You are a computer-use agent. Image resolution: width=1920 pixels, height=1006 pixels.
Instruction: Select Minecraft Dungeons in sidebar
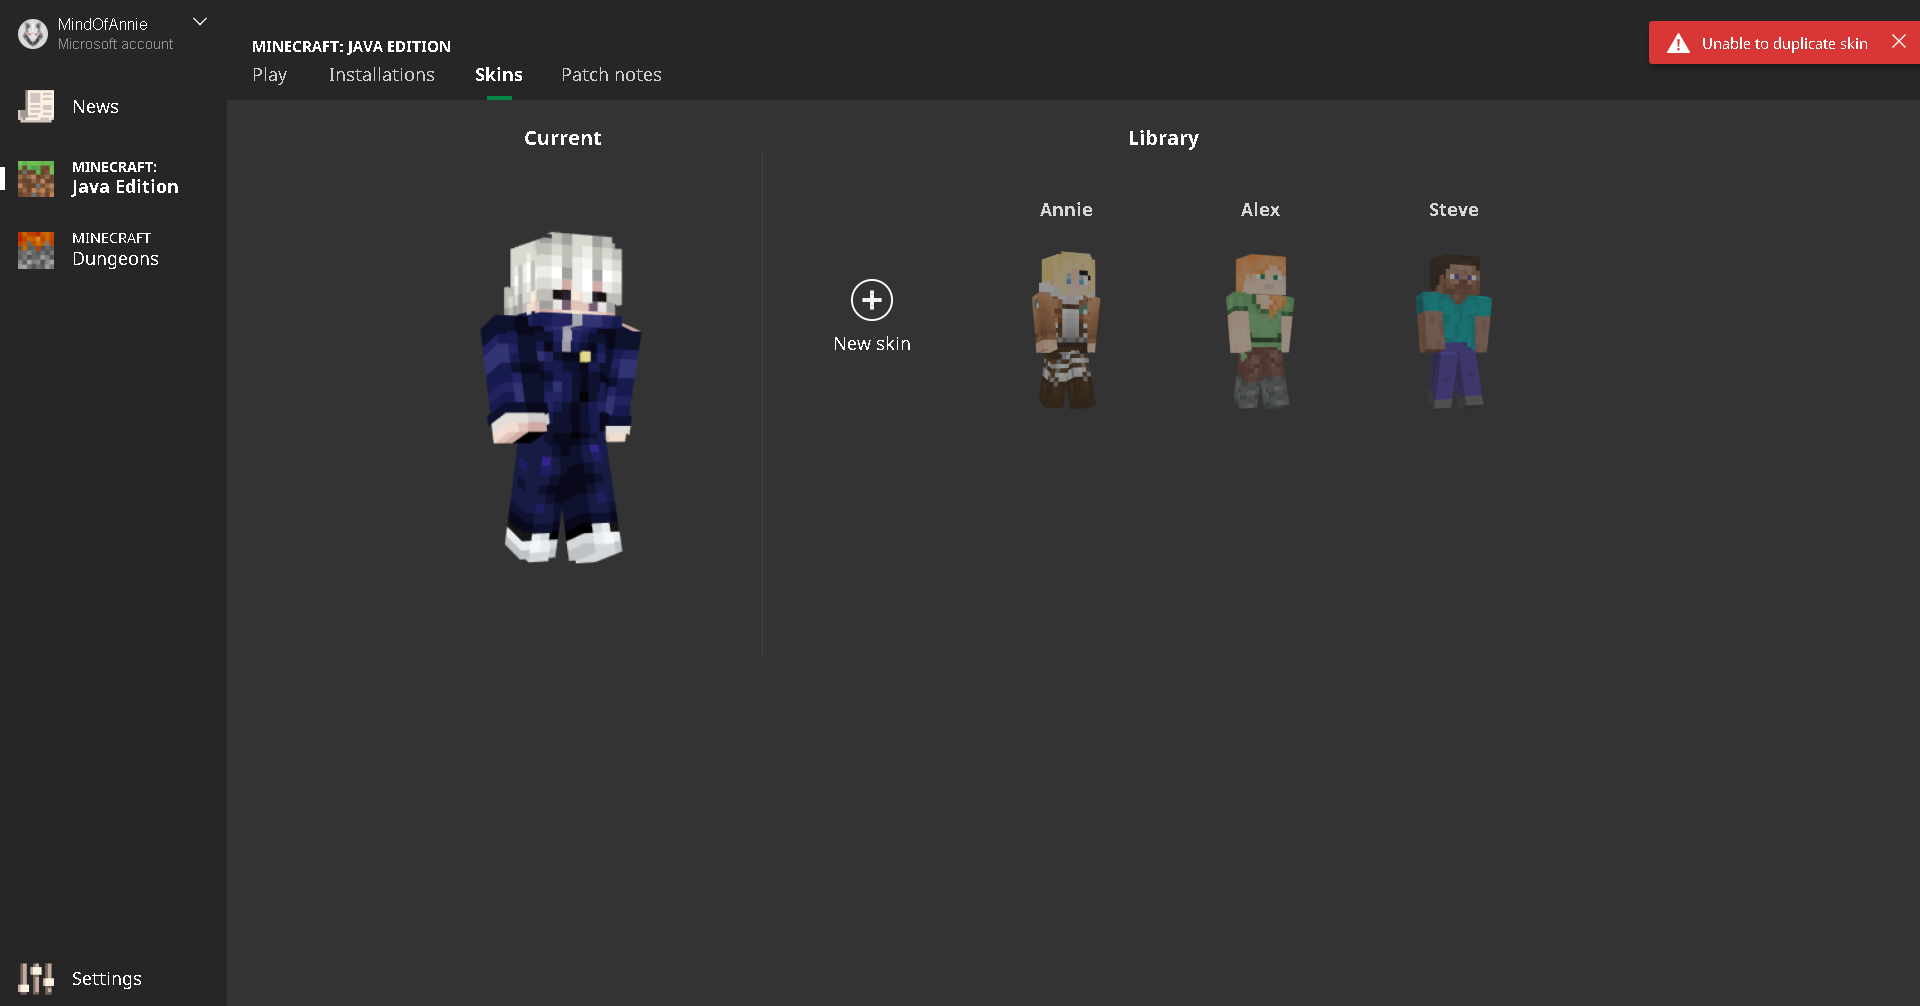pyautogui.click(x=115, y=250)
